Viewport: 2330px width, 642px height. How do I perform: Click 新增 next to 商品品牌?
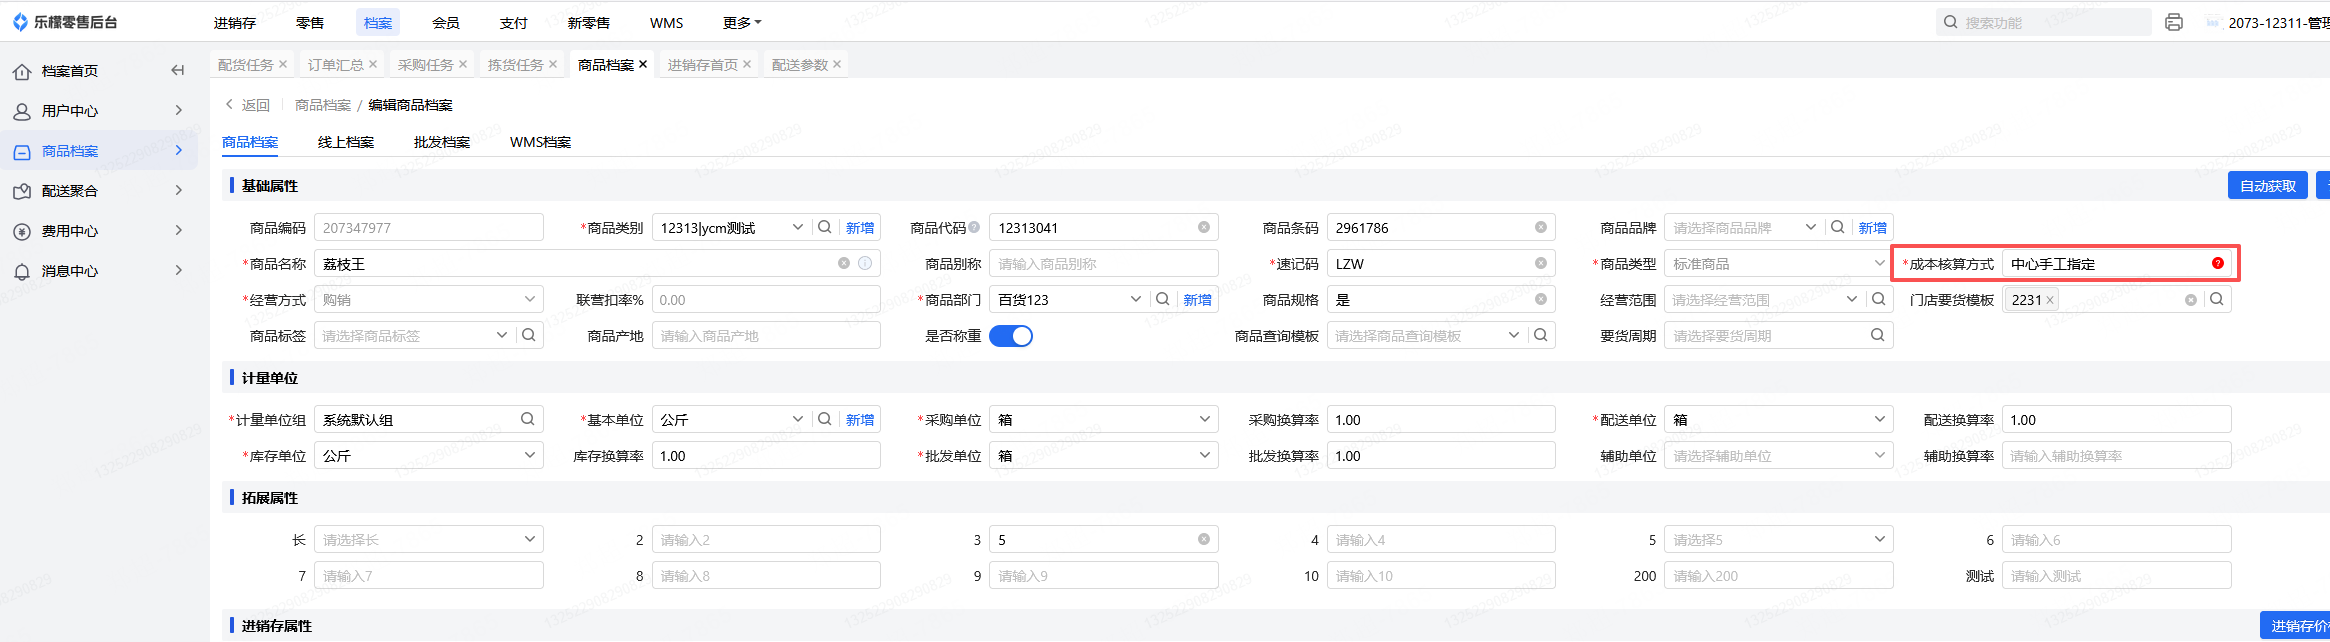pyautogui.click(x=1873, y=227)
